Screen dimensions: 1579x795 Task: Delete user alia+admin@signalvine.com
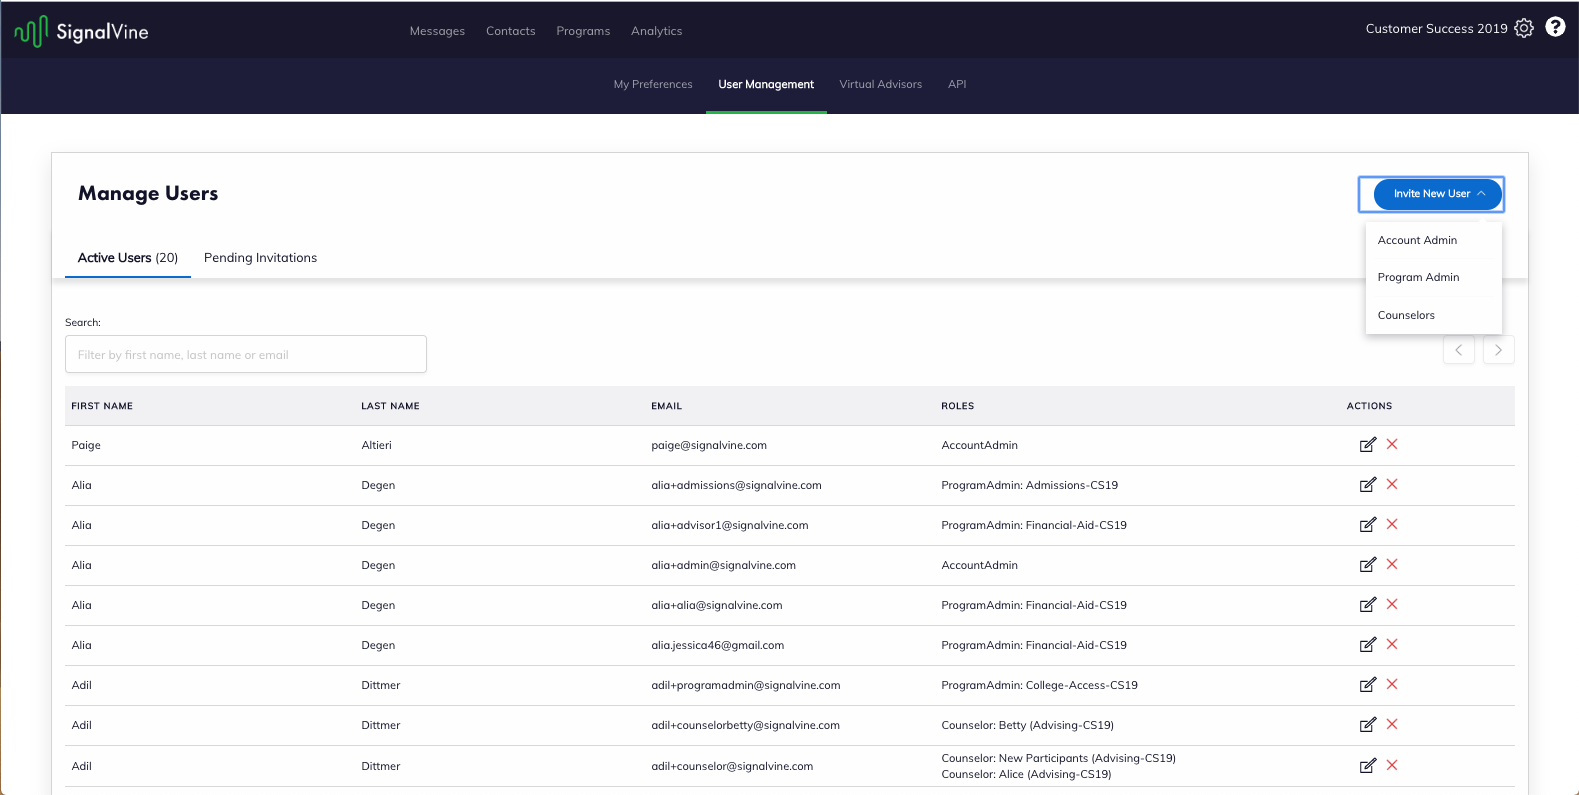(x=1392, y=564)
